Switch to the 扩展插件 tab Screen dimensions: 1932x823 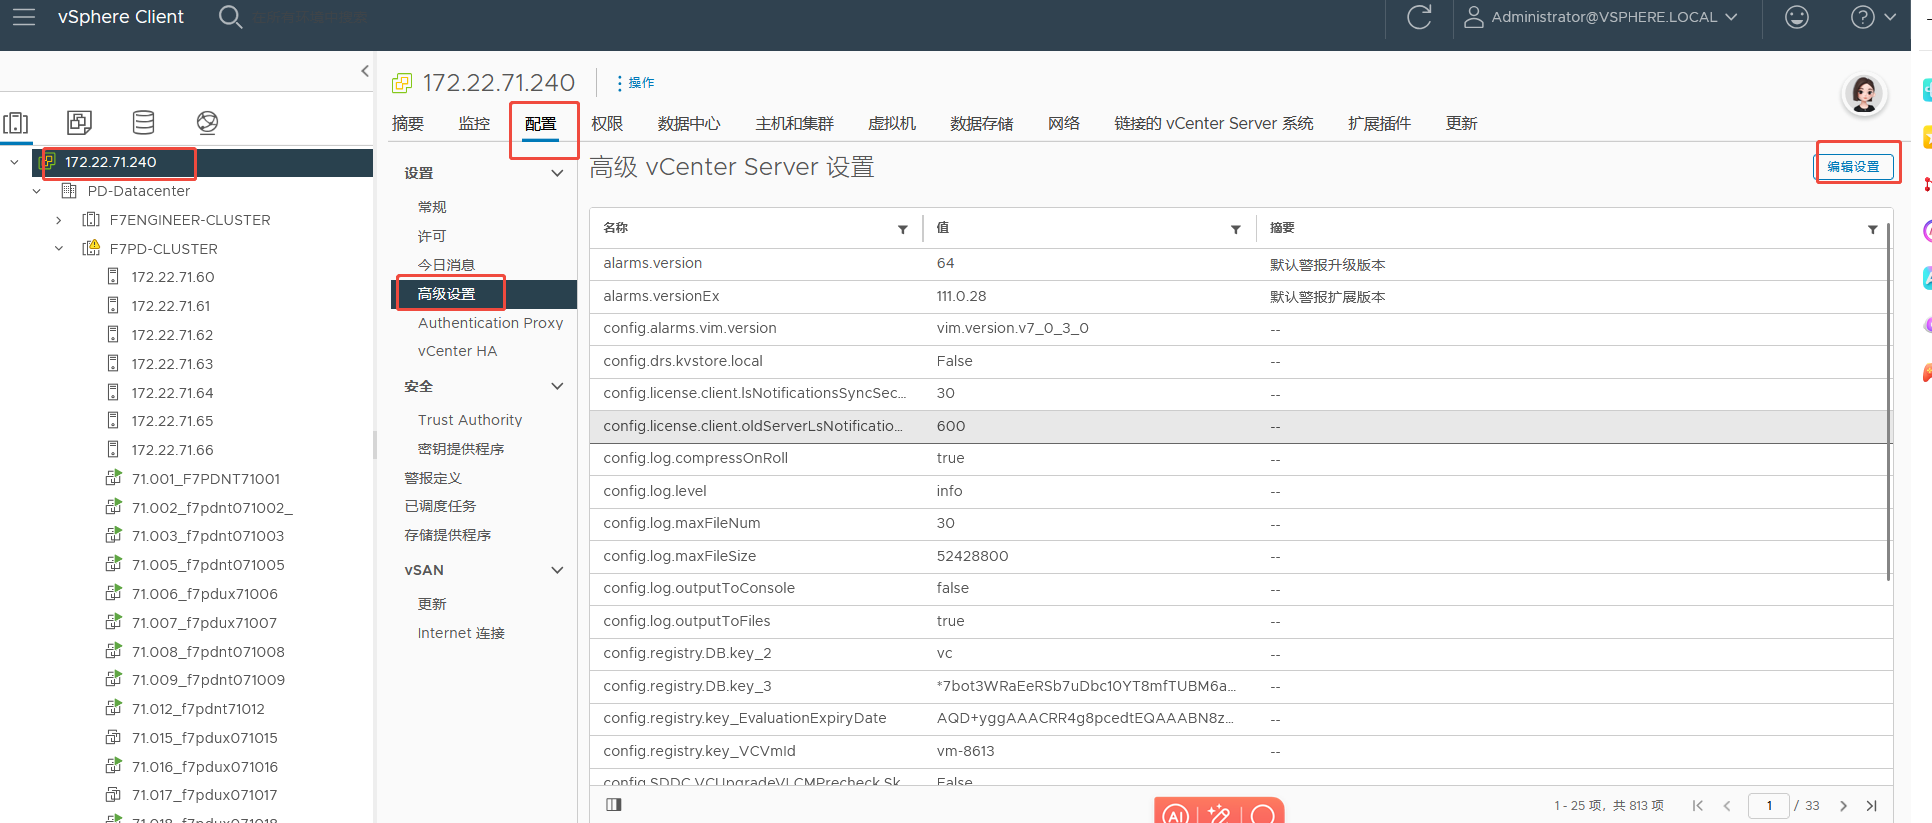[x=1379, y=123]
